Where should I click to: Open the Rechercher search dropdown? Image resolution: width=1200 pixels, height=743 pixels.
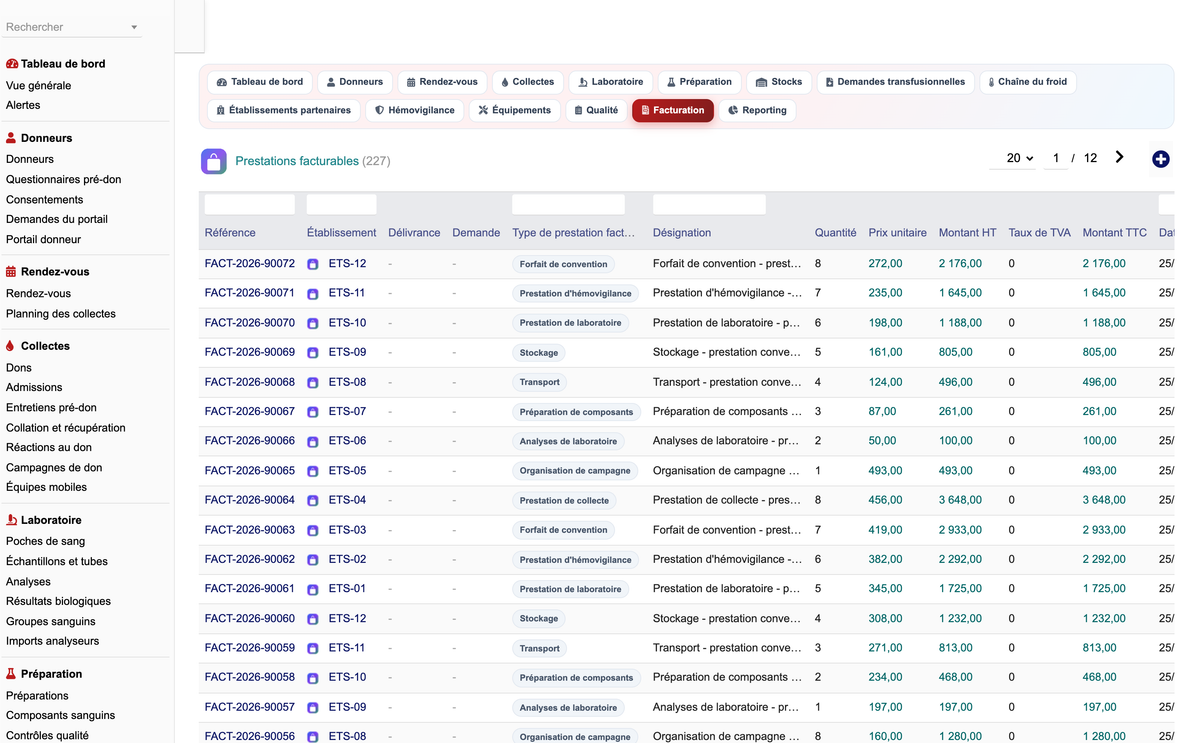(73, 27)
